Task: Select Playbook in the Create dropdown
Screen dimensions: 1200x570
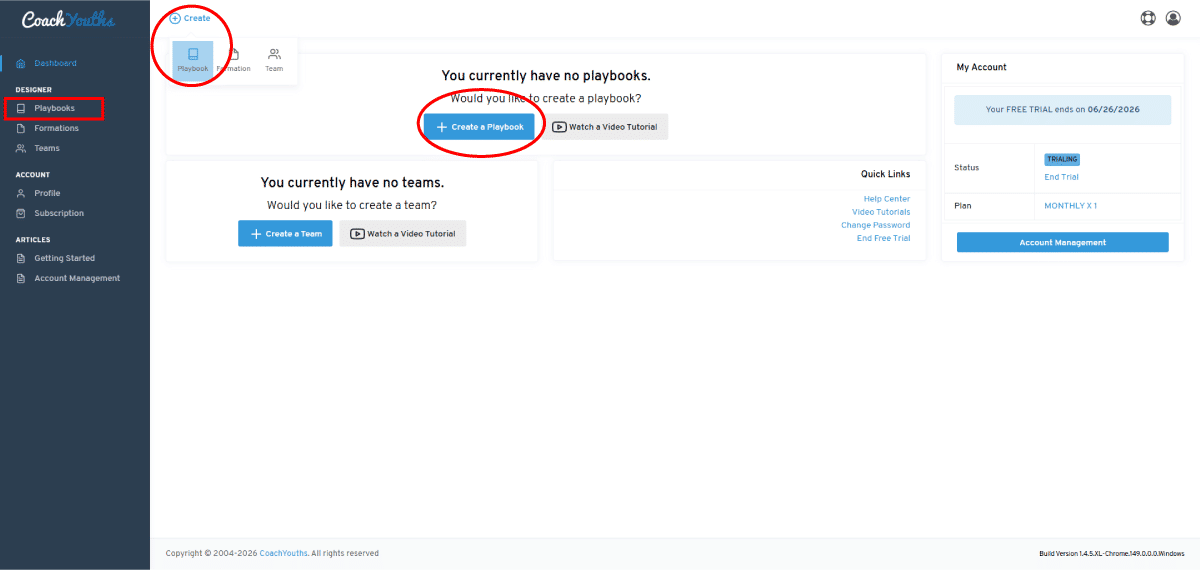Action: 193,60
